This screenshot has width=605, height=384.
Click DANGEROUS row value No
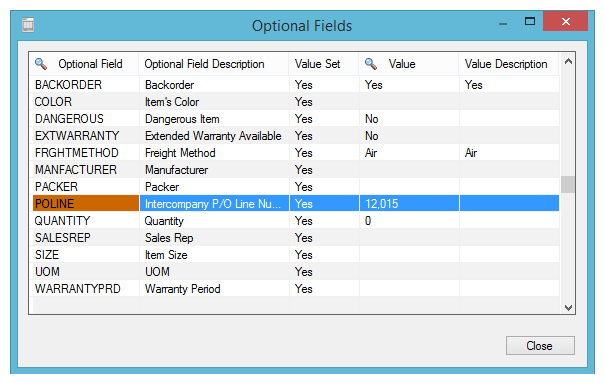(409, 118)
